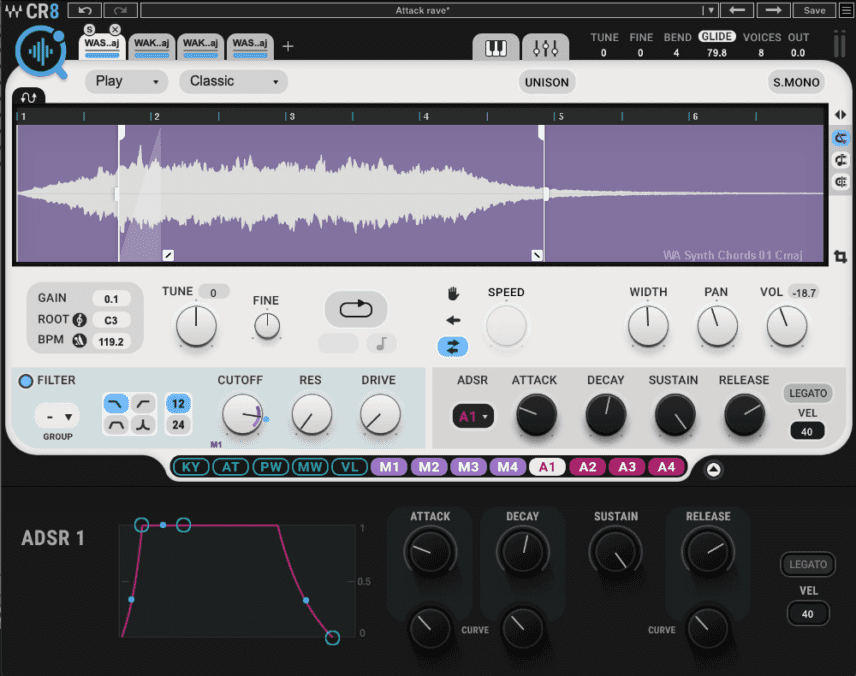
Task: Click the CR8 sample finder logo icon
Action: point(42,52)
